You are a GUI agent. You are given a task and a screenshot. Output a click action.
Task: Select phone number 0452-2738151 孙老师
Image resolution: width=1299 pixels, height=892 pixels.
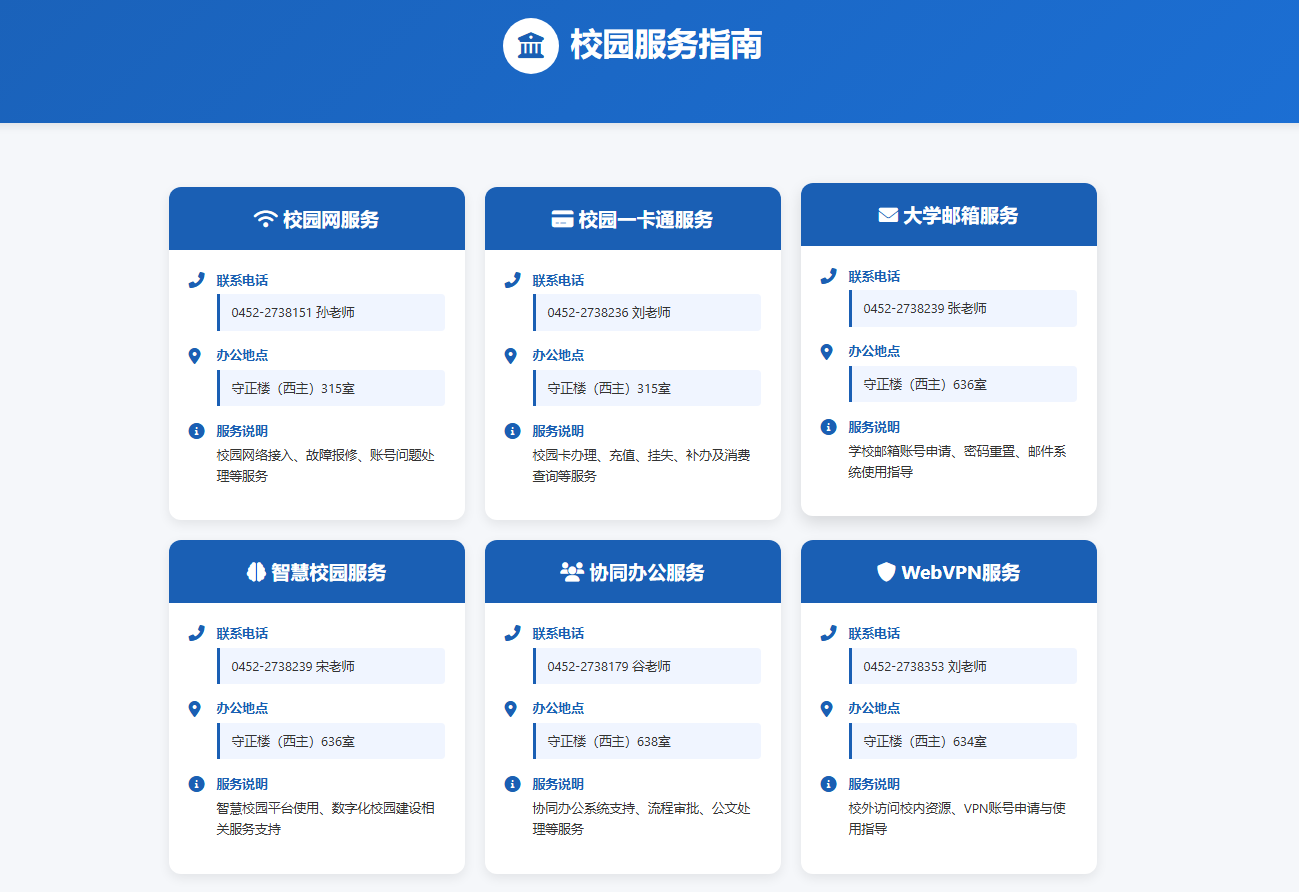click(293, 312)
